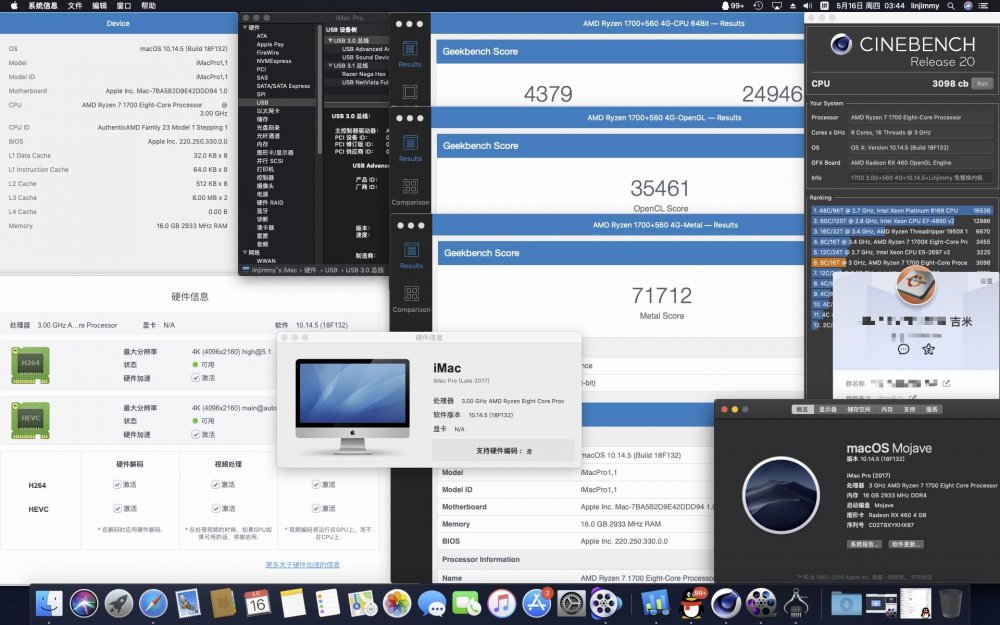The height and width of the screenshot is (625, 1000).
Task: Select ranking row for Ryzen 7 1700X
Action: click(901, 242)
